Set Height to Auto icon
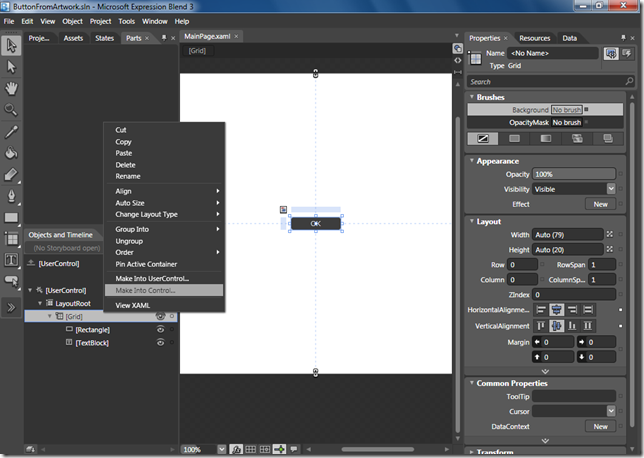This screenshot has height=458, width=644. click(610, 249)
